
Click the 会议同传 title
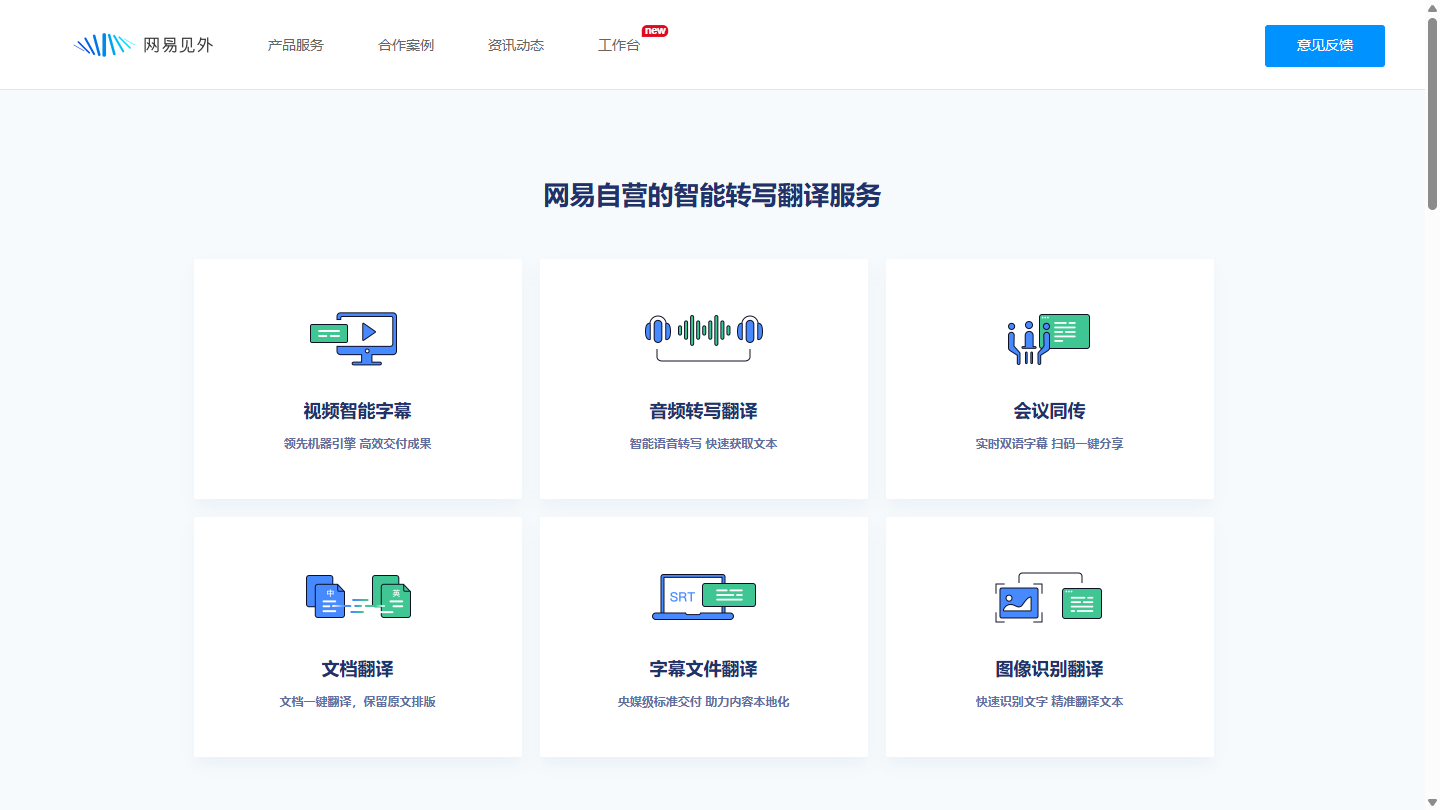1050,411
